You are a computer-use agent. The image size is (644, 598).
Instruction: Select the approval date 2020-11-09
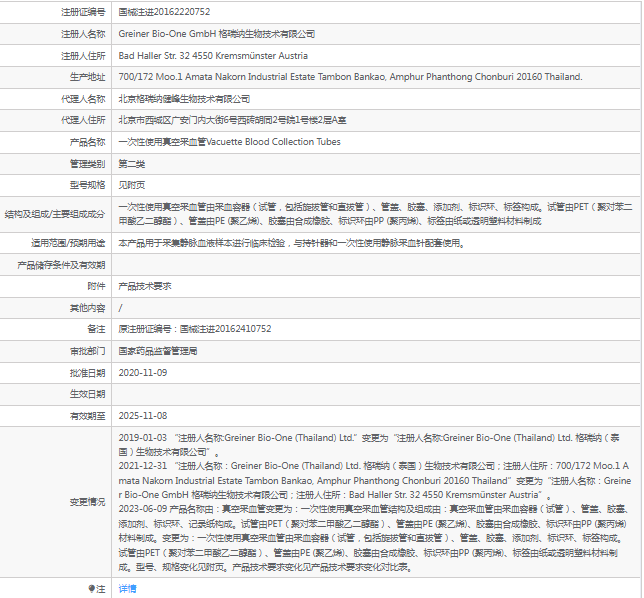click(x=143, y=373)
